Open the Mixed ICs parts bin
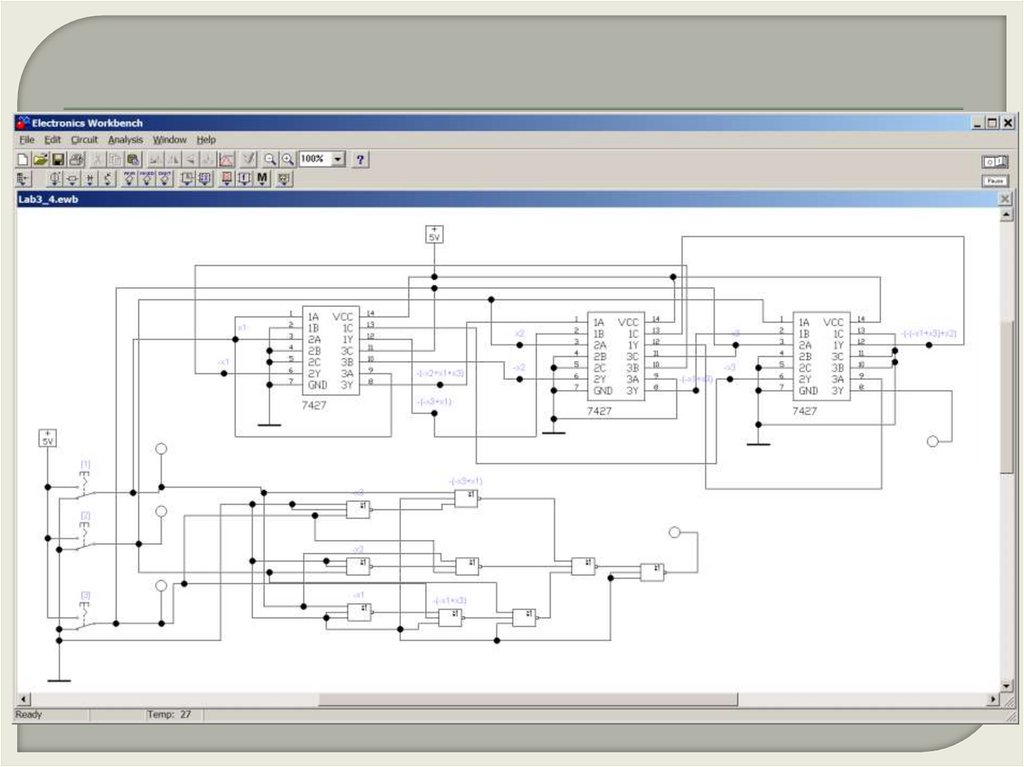This screenshot has width=1024, height=767. coord(147,178)
